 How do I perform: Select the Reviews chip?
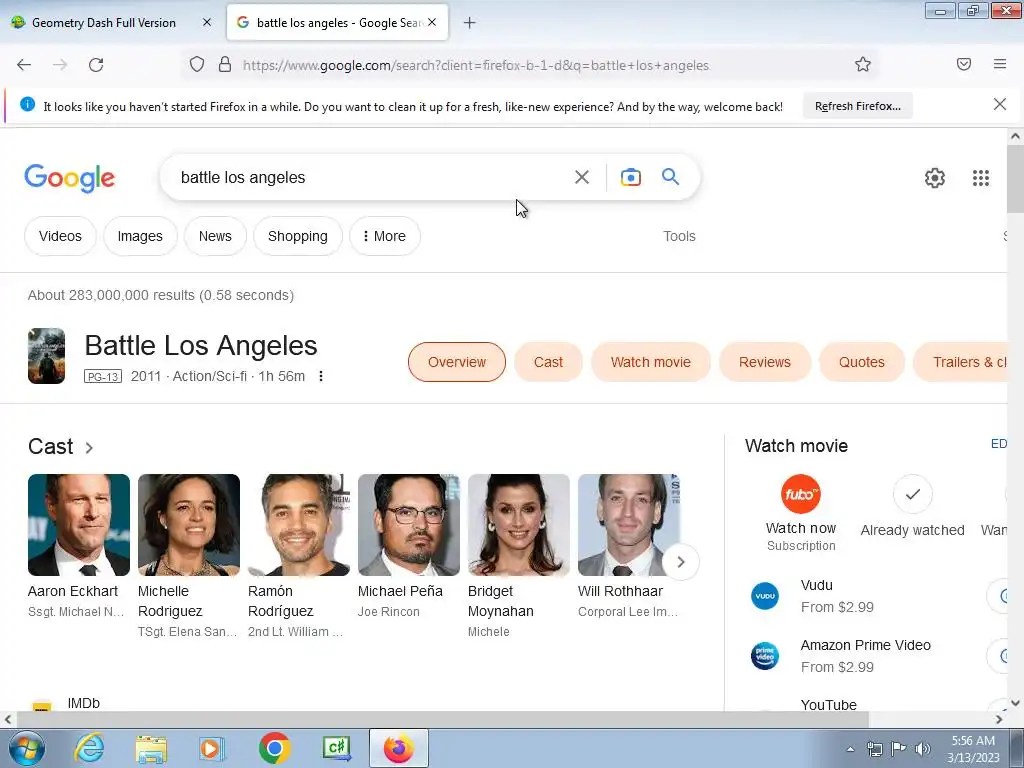point(765,362)
